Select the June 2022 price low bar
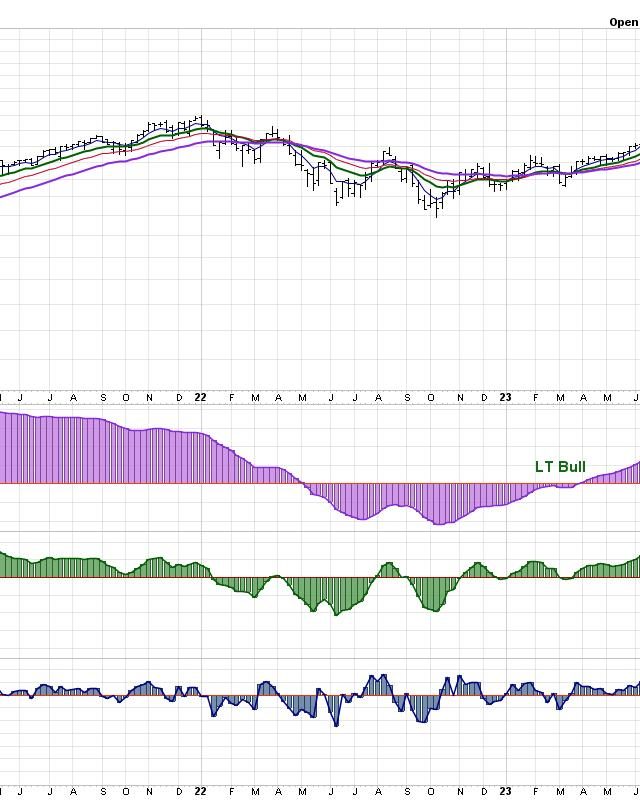Screen dimensions: 640x800 point(338,200)
